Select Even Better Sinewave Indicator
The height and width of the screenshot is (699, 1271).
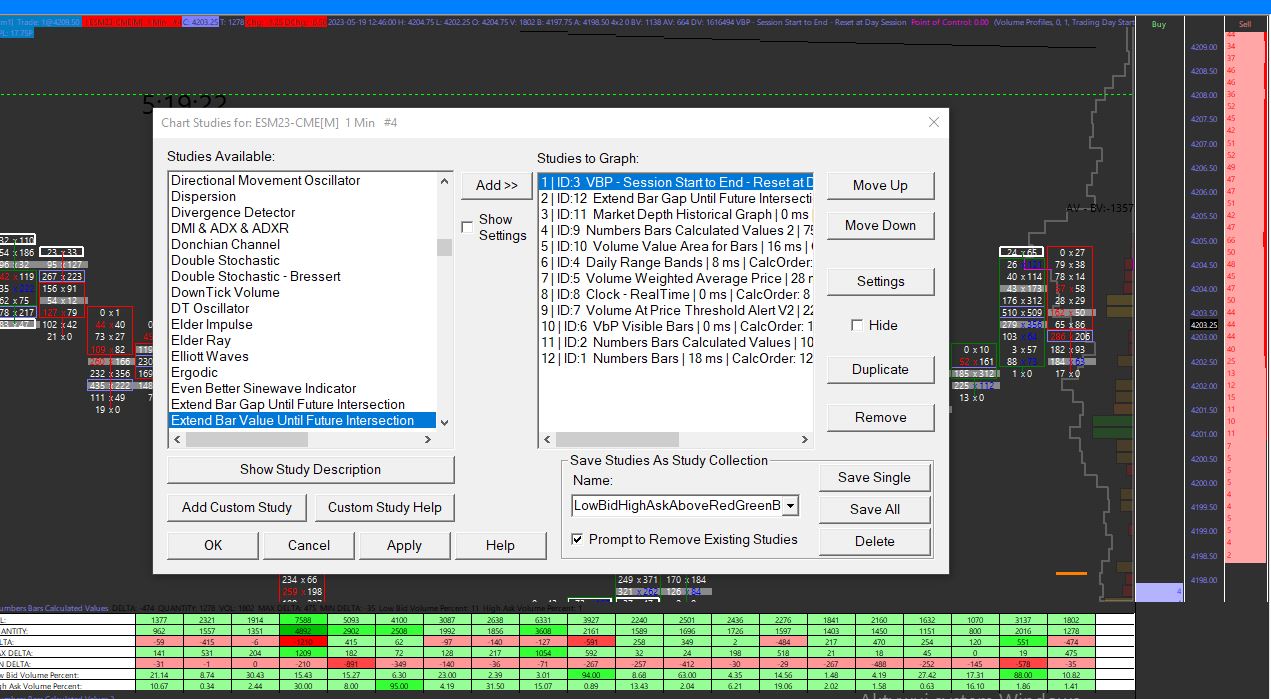pyautogui.click(x=303, y=388)
